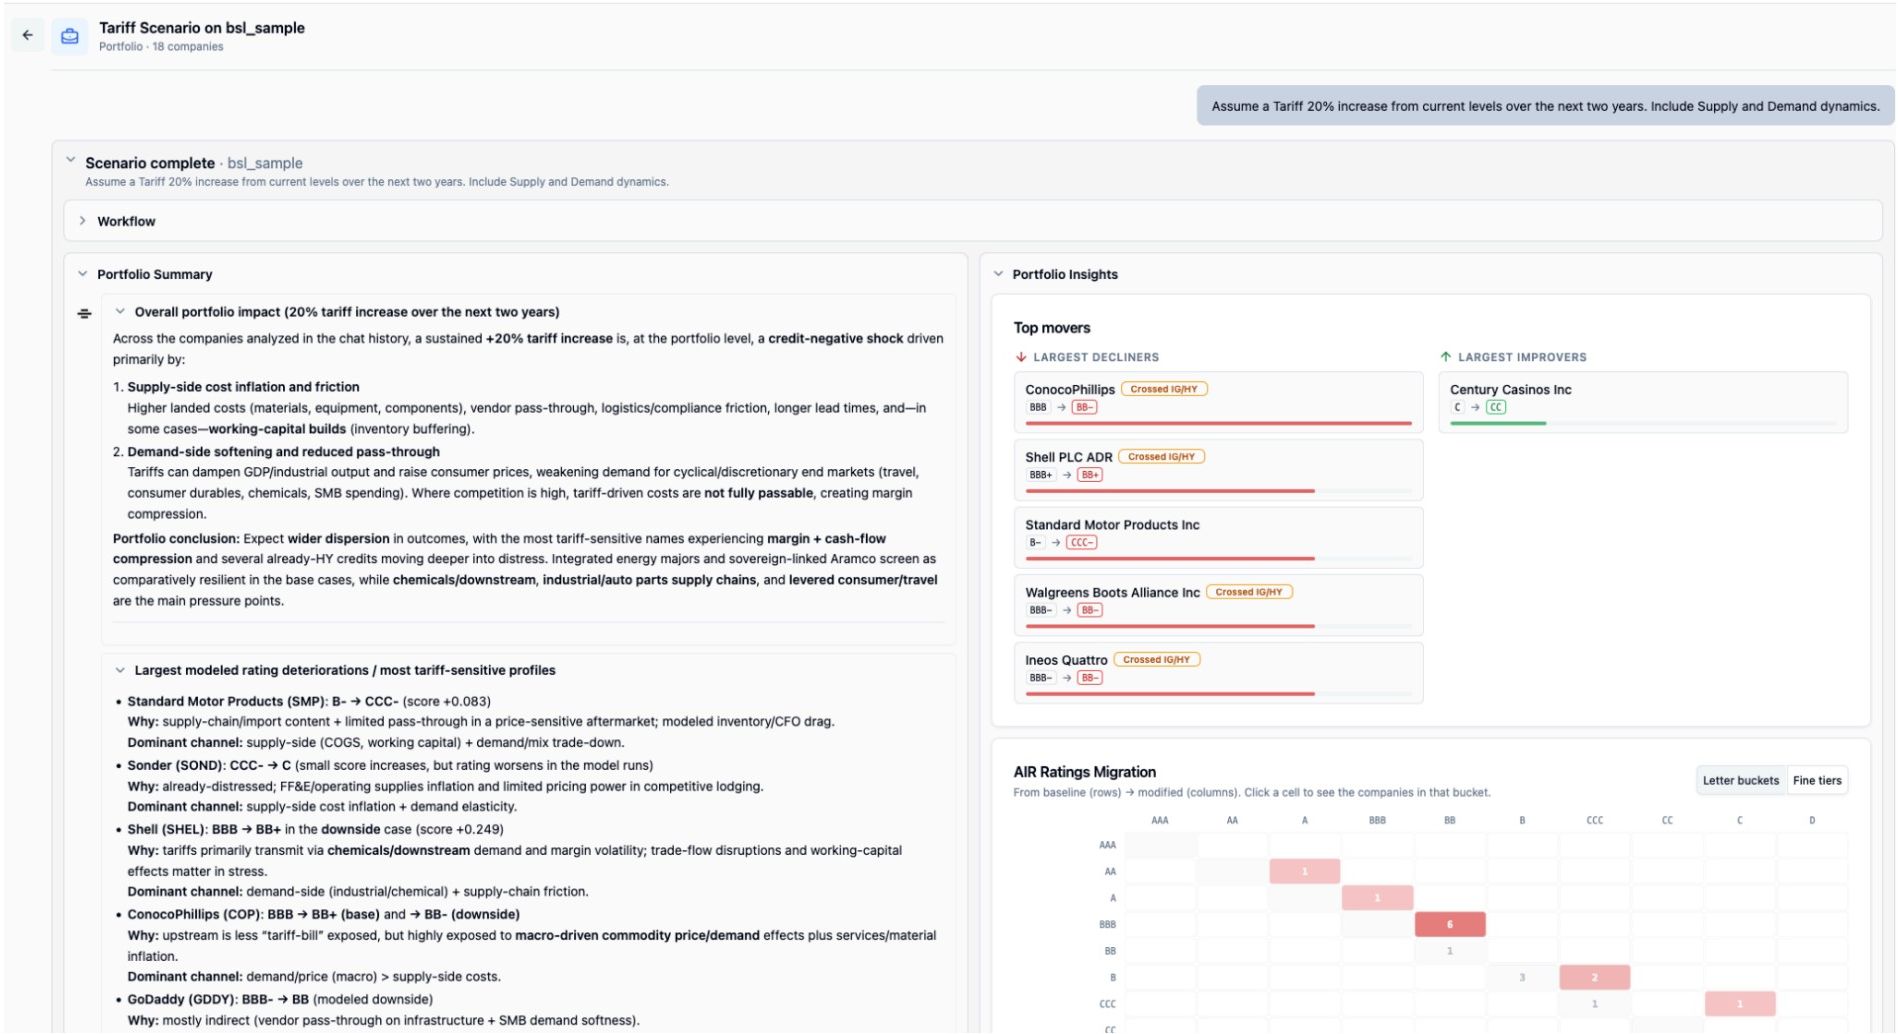Viewport: 1898px width, 1034px height.
Task: Expand the Workflow section
Action: click(x=82, y=221)
